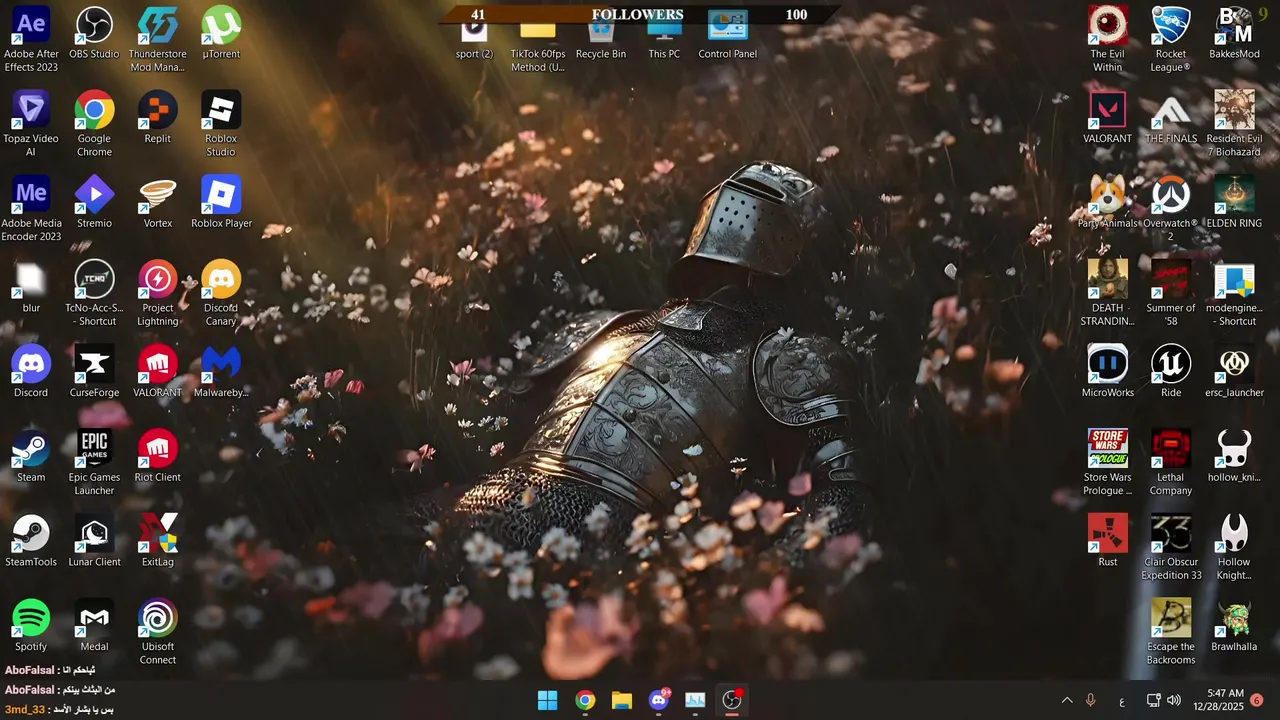Select 'Hollow Knight...' desktop shortcut
The image size is (1280, 720).
[x=1234, y=548]
